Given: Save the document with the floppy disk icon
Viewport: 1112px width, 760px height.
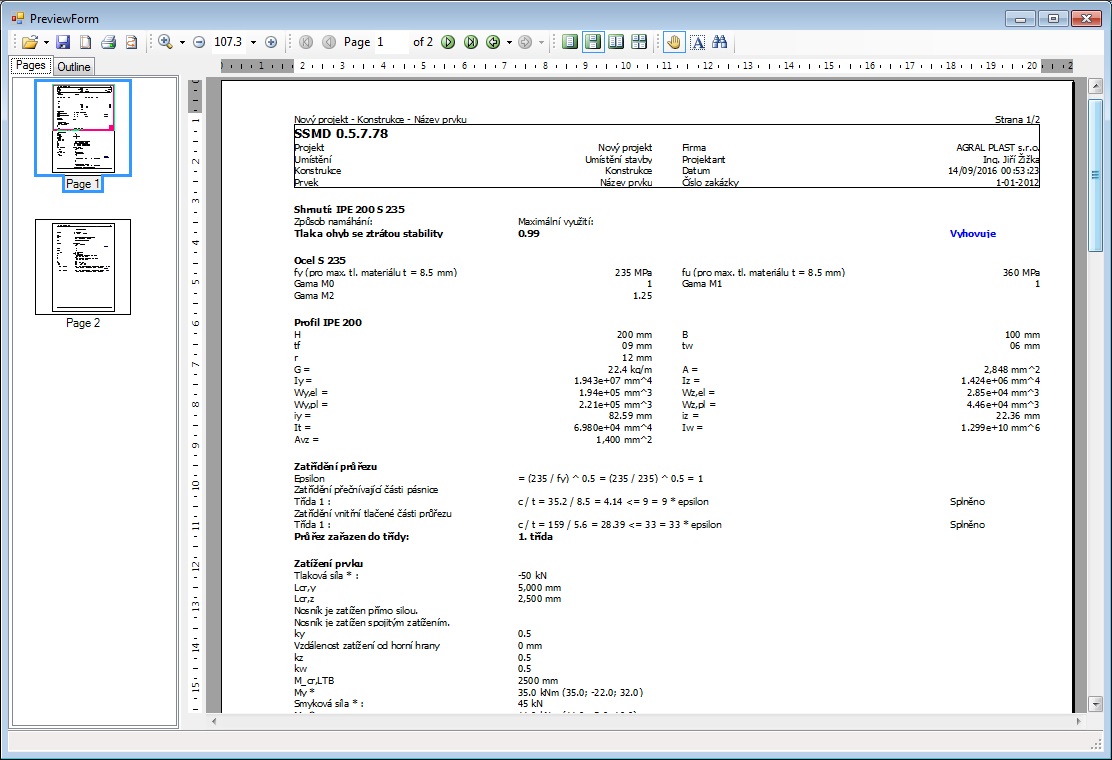Looking at the screenshot, I should click(x=63, y=42).
